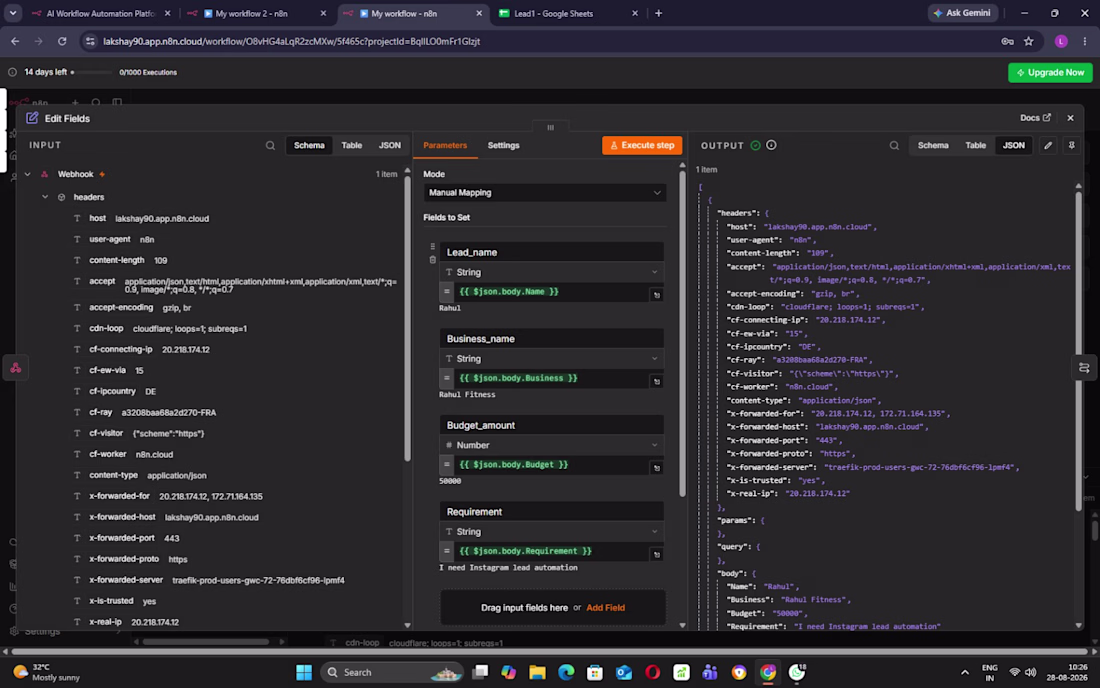Click Add Field link

(x=605, y=608)
